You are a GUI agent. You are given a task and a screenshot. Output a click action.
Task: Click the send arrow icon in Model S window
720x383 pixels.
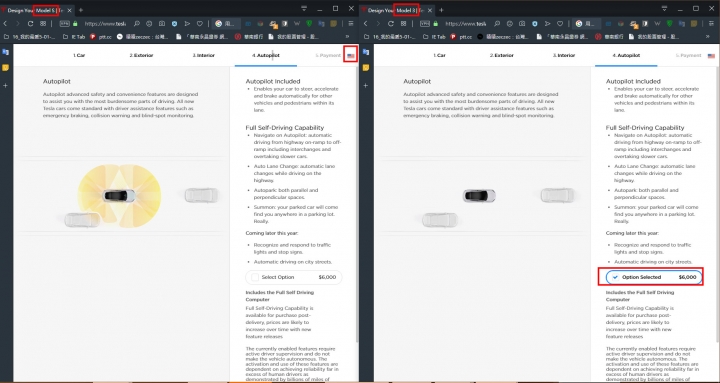pyautogui.click(x=187, y=23)
